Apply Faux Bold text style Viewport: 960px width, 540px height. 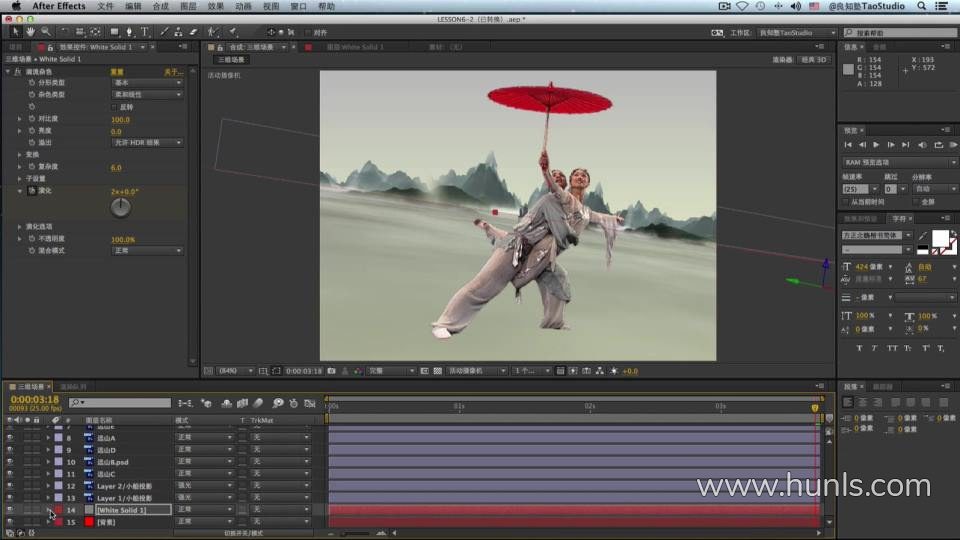point(859,348)
